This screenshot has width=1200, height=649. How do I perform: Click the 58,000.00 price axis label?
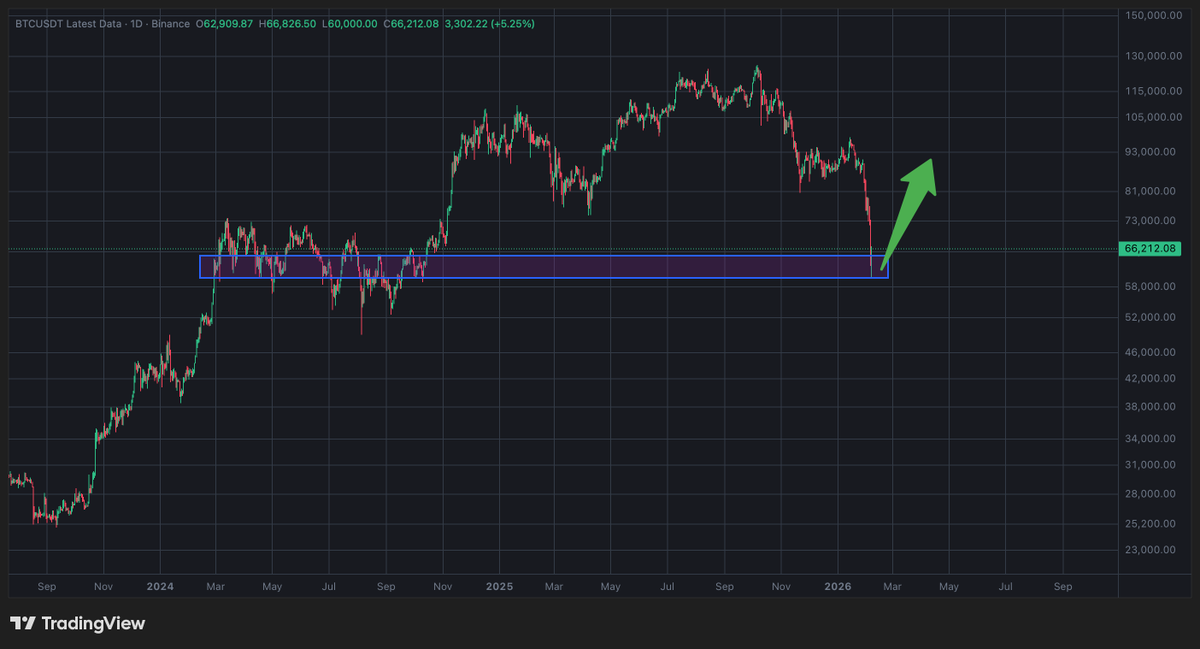[x=1150, y=287]
